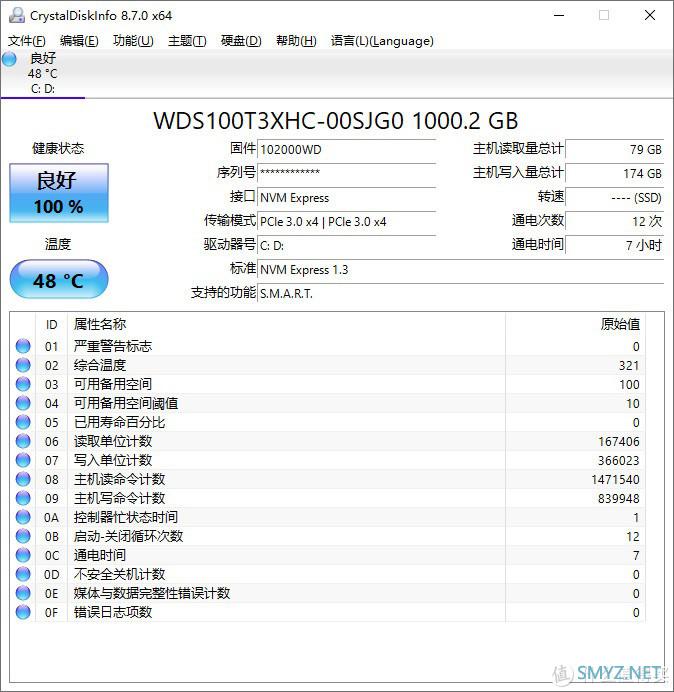Click raw value 1471540
This screenshot has width=674, height=692.
coord(615,480)
